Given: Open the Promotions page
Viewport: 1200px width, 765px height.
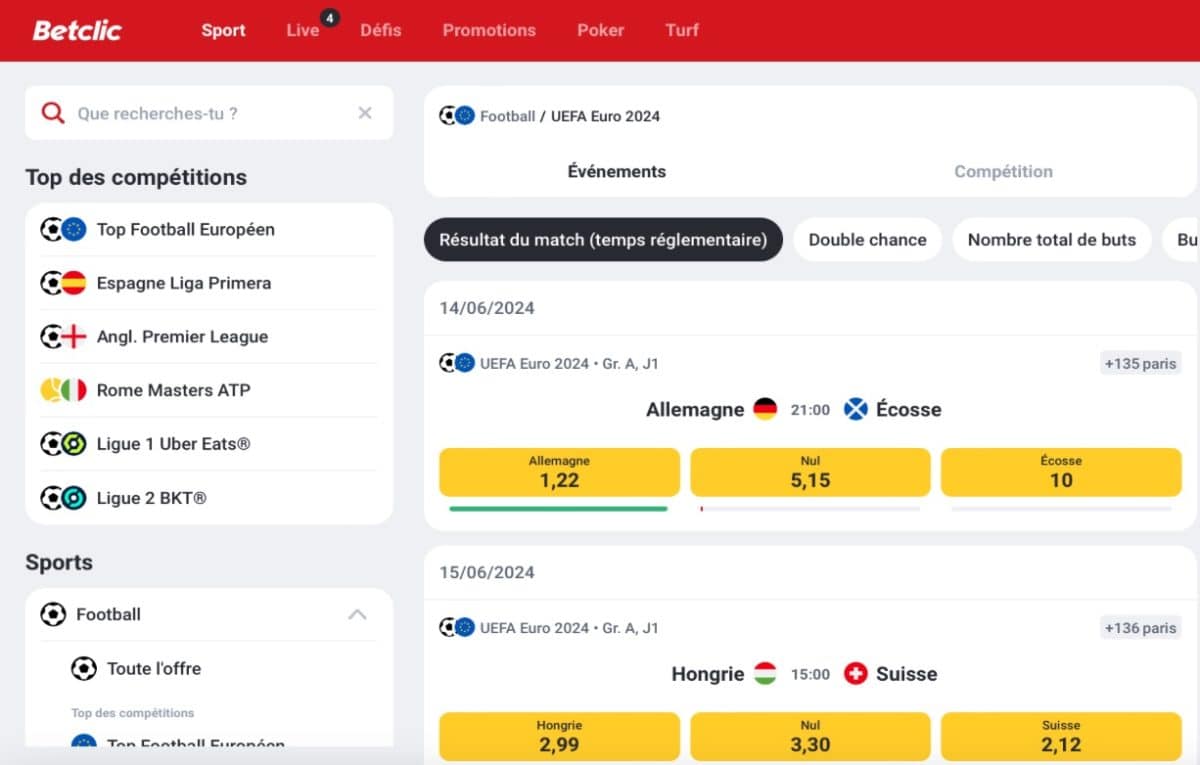Looking at the screenshot, I should click(x=489, y=30).
